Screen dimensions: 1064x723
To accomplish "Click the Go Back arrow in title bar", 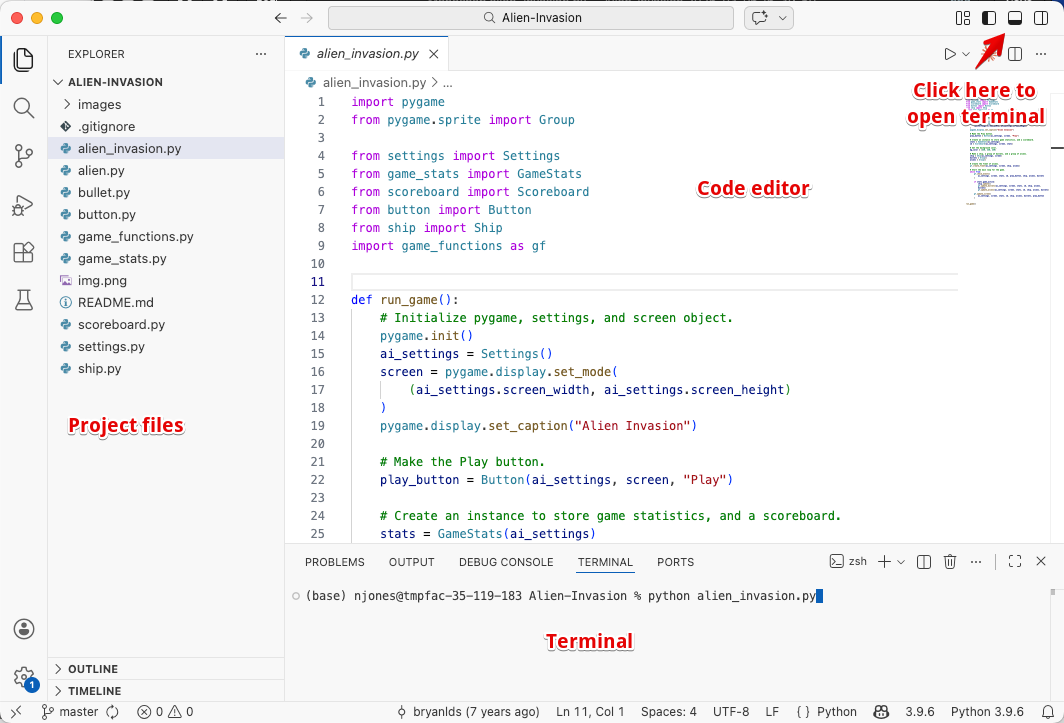I will pos(281,18).
